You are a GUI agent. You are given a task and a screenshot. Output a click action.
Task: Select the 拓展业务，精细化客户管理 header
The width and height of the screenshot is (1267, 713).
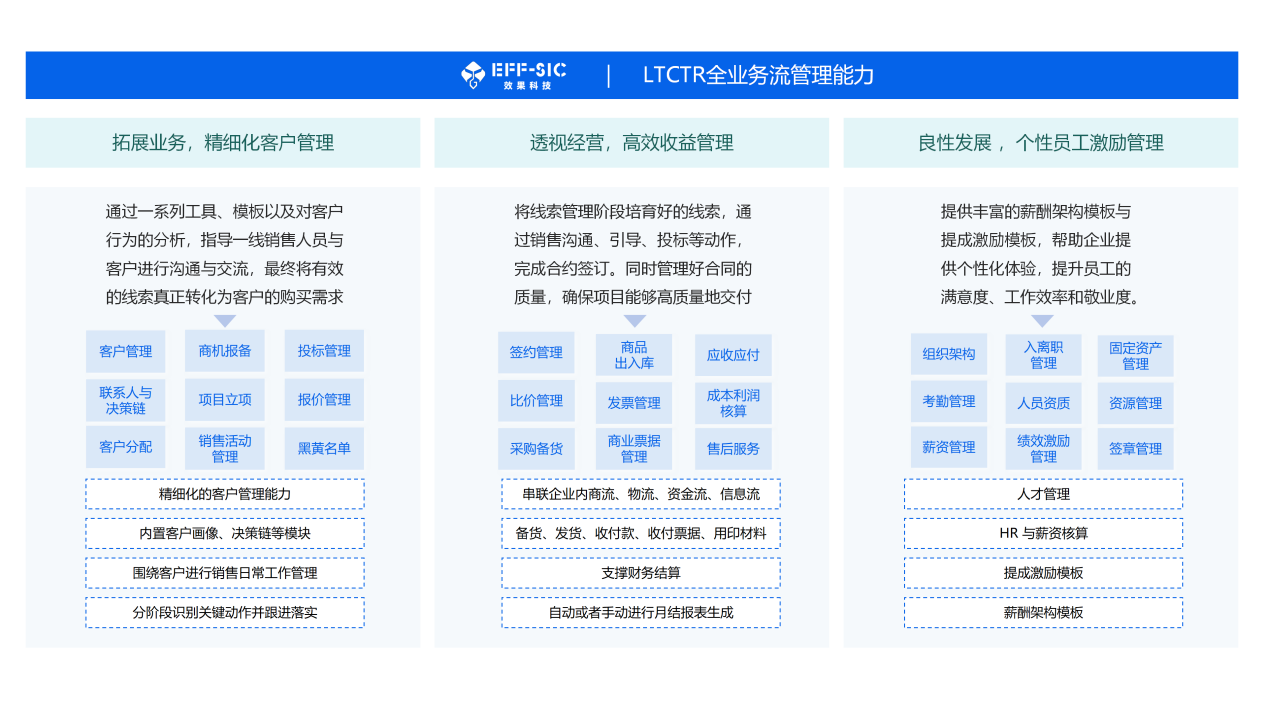pos(223,143)
